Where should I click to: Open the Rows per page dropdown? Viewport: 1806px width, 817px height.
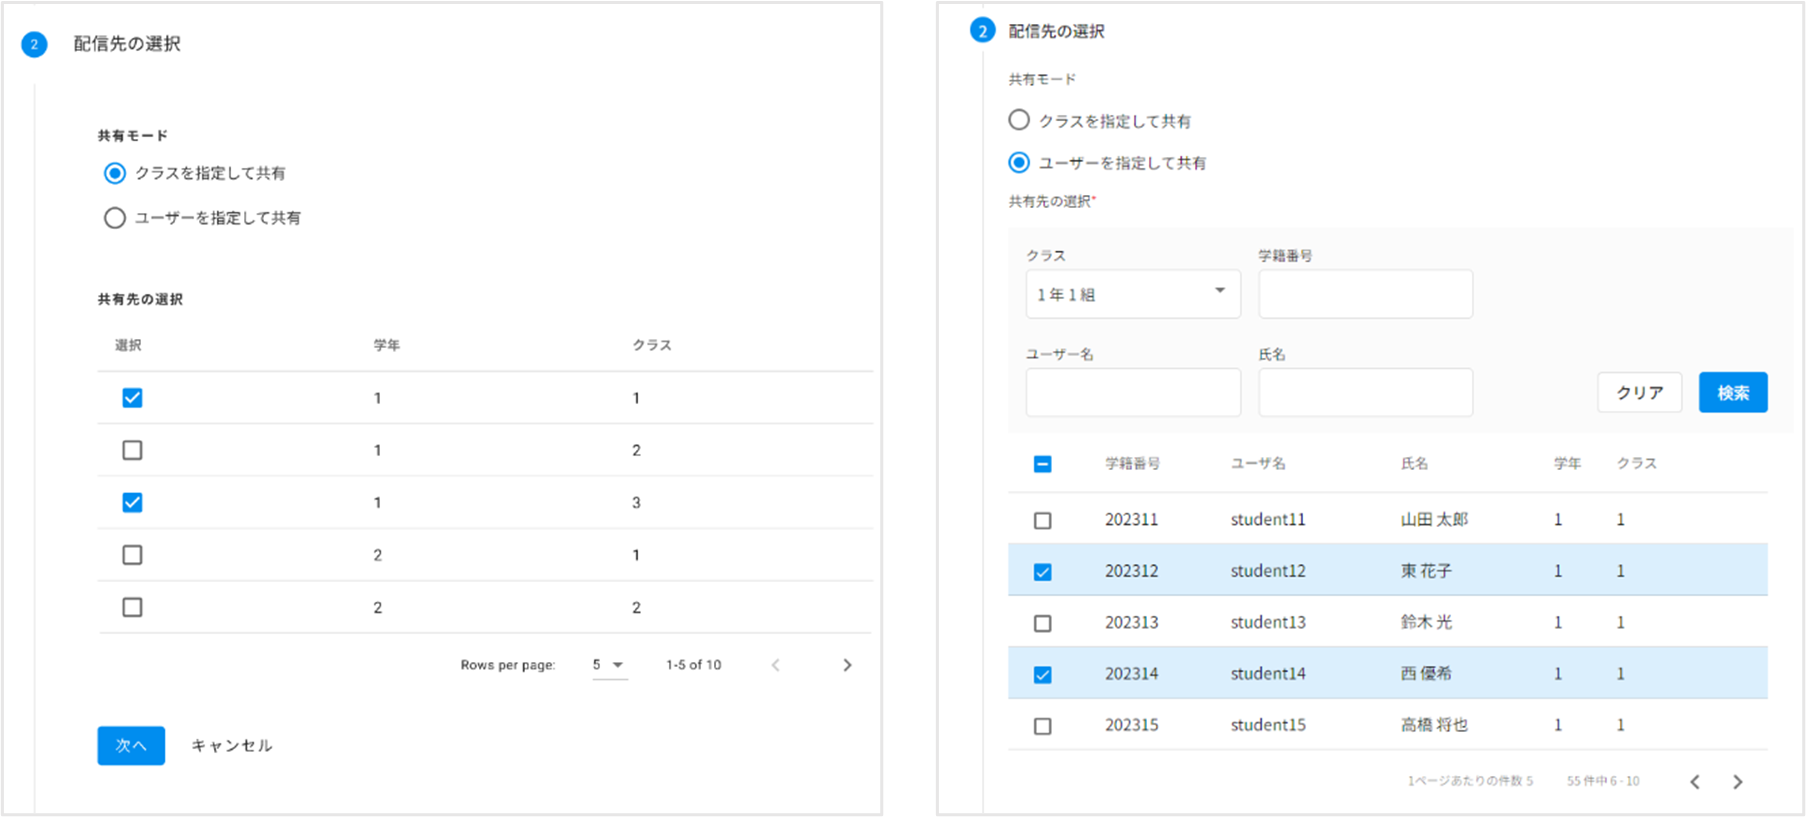(x=609, y=665)
